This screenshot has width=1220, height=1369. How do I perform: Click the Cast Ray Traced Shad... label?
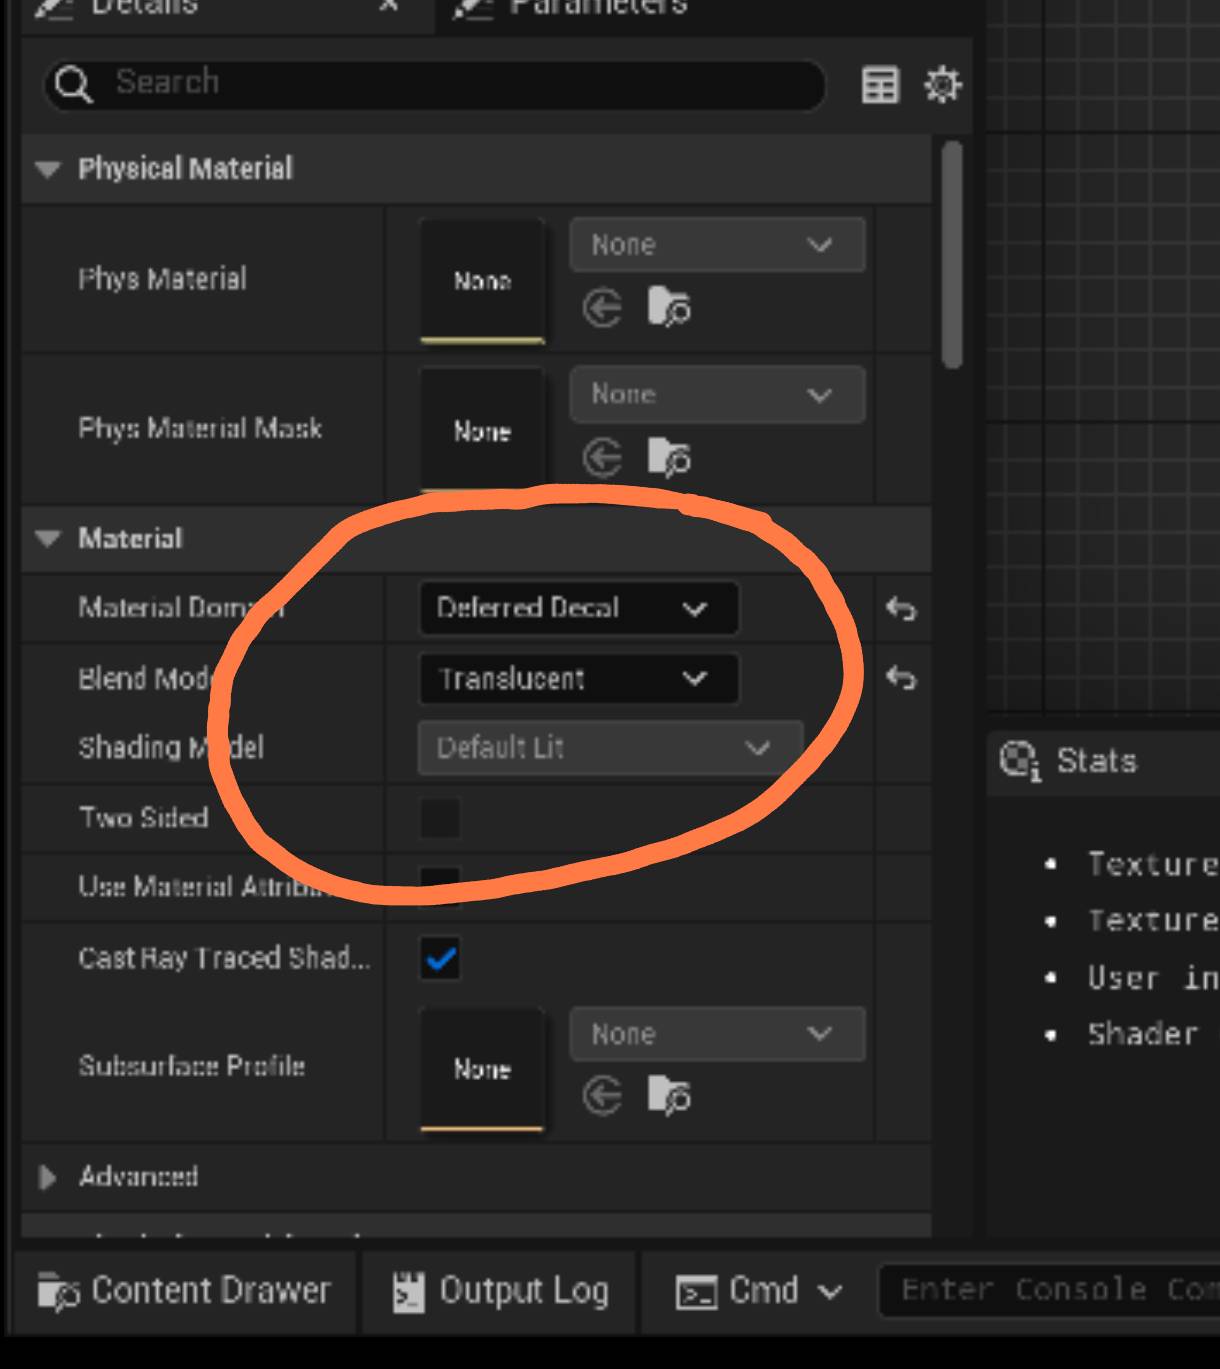[x=224, y=958]
